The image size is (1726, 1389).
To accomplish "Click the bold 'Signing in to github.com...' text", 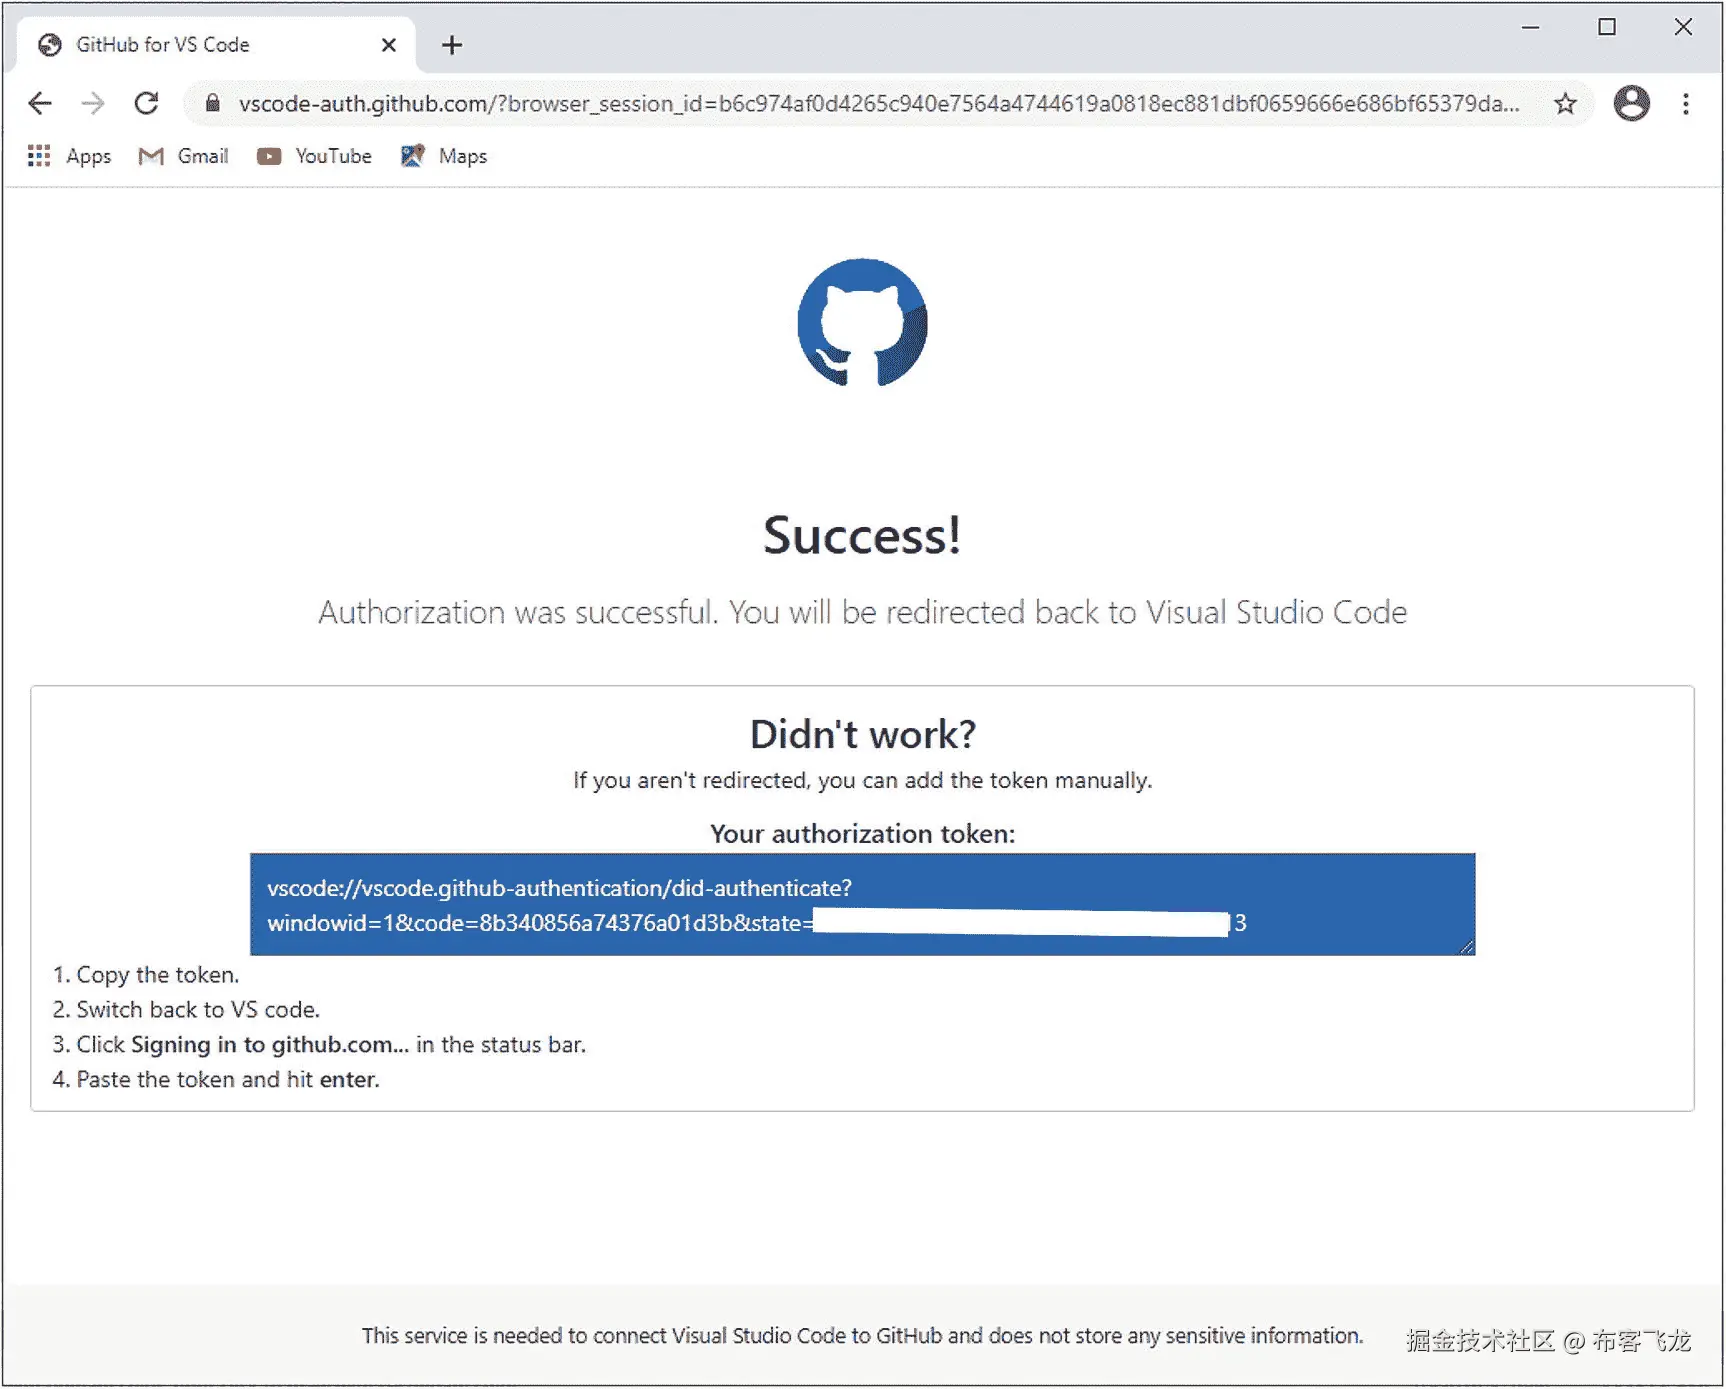I will pos(270,1045).
